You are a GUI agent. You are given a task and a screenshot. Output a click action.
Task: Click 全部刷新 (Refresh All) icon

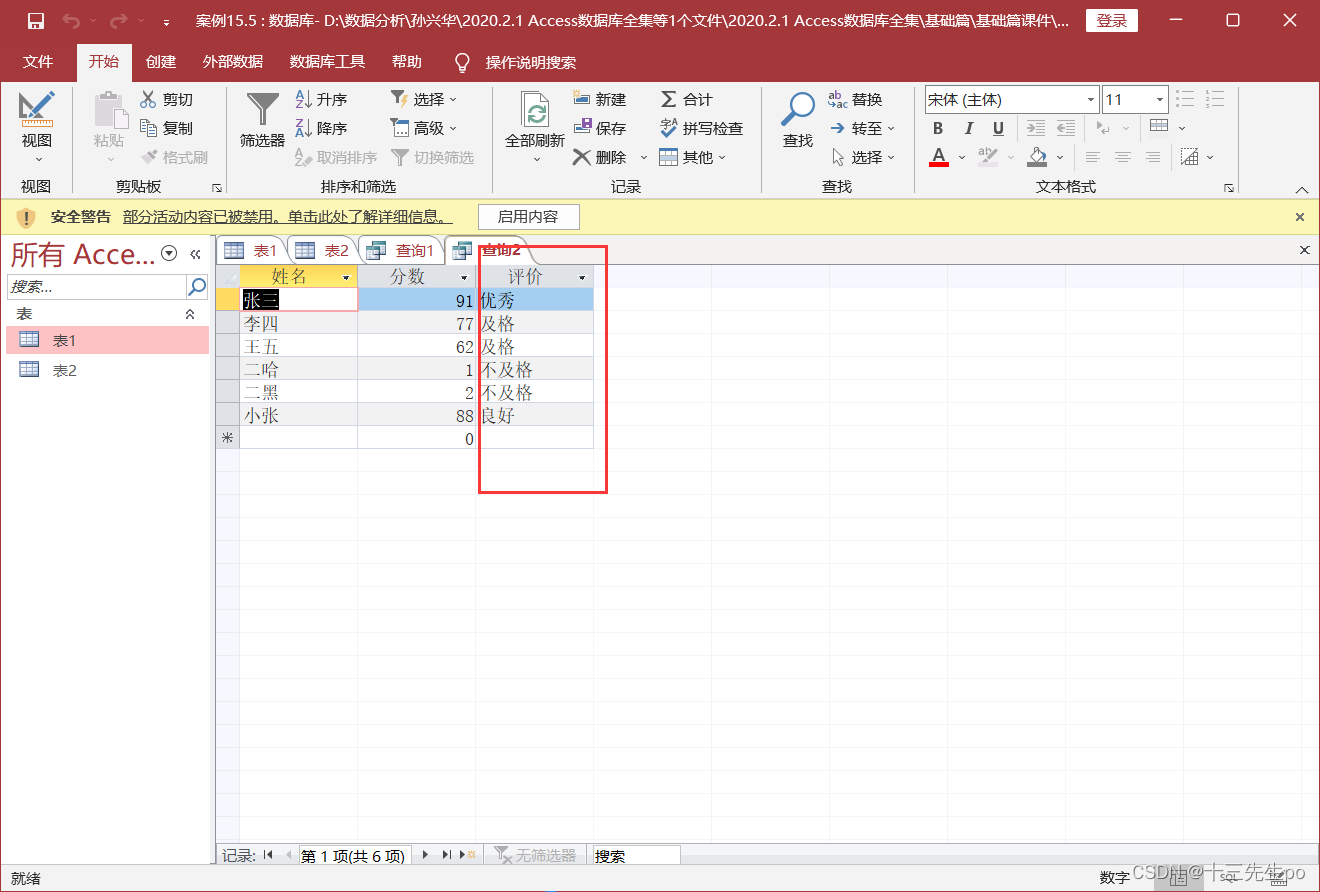coord(536,110)
